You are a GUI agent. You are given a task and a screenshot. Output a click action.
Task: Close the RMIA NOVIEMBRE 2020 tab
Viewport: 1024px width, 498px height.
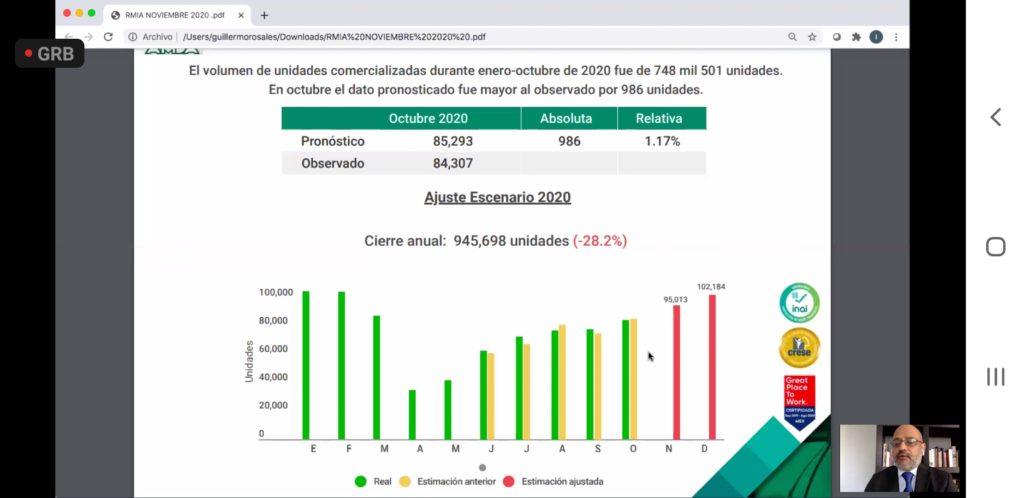coord(241,15)
